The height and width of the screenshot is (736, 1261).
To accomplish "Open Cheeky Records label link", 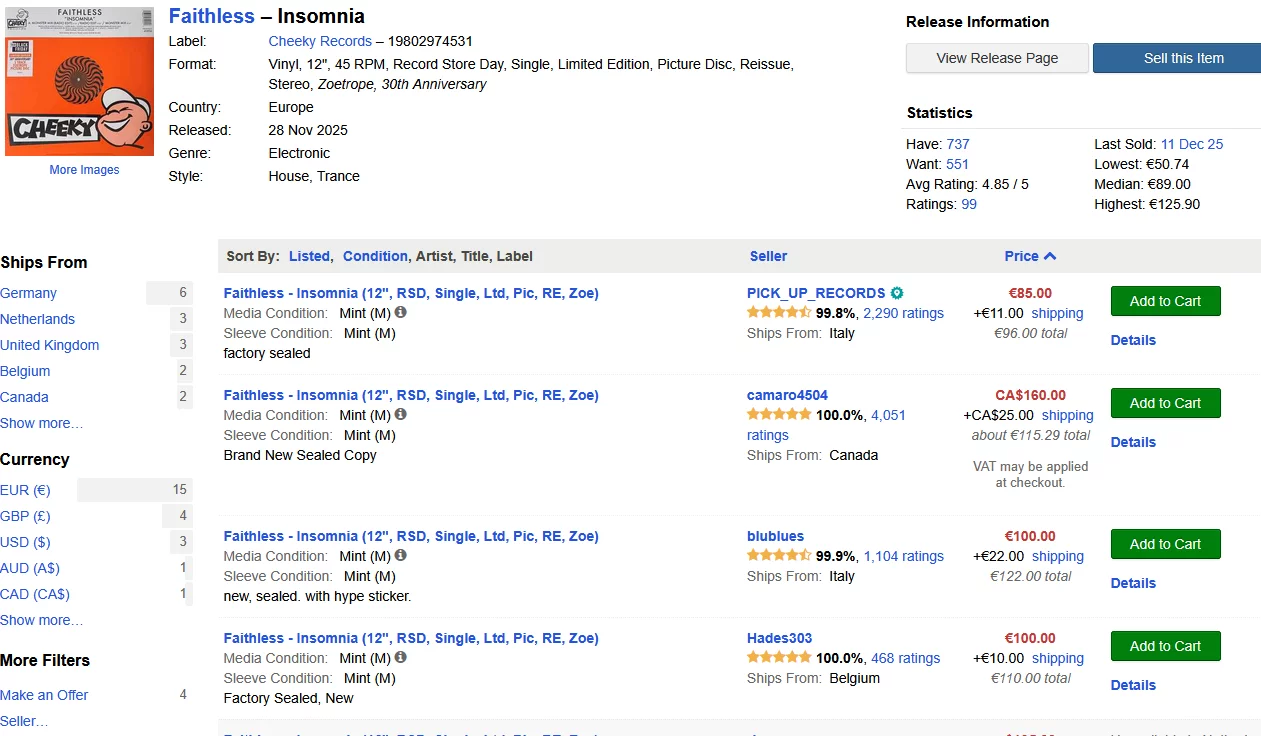I will coord(320,41).
